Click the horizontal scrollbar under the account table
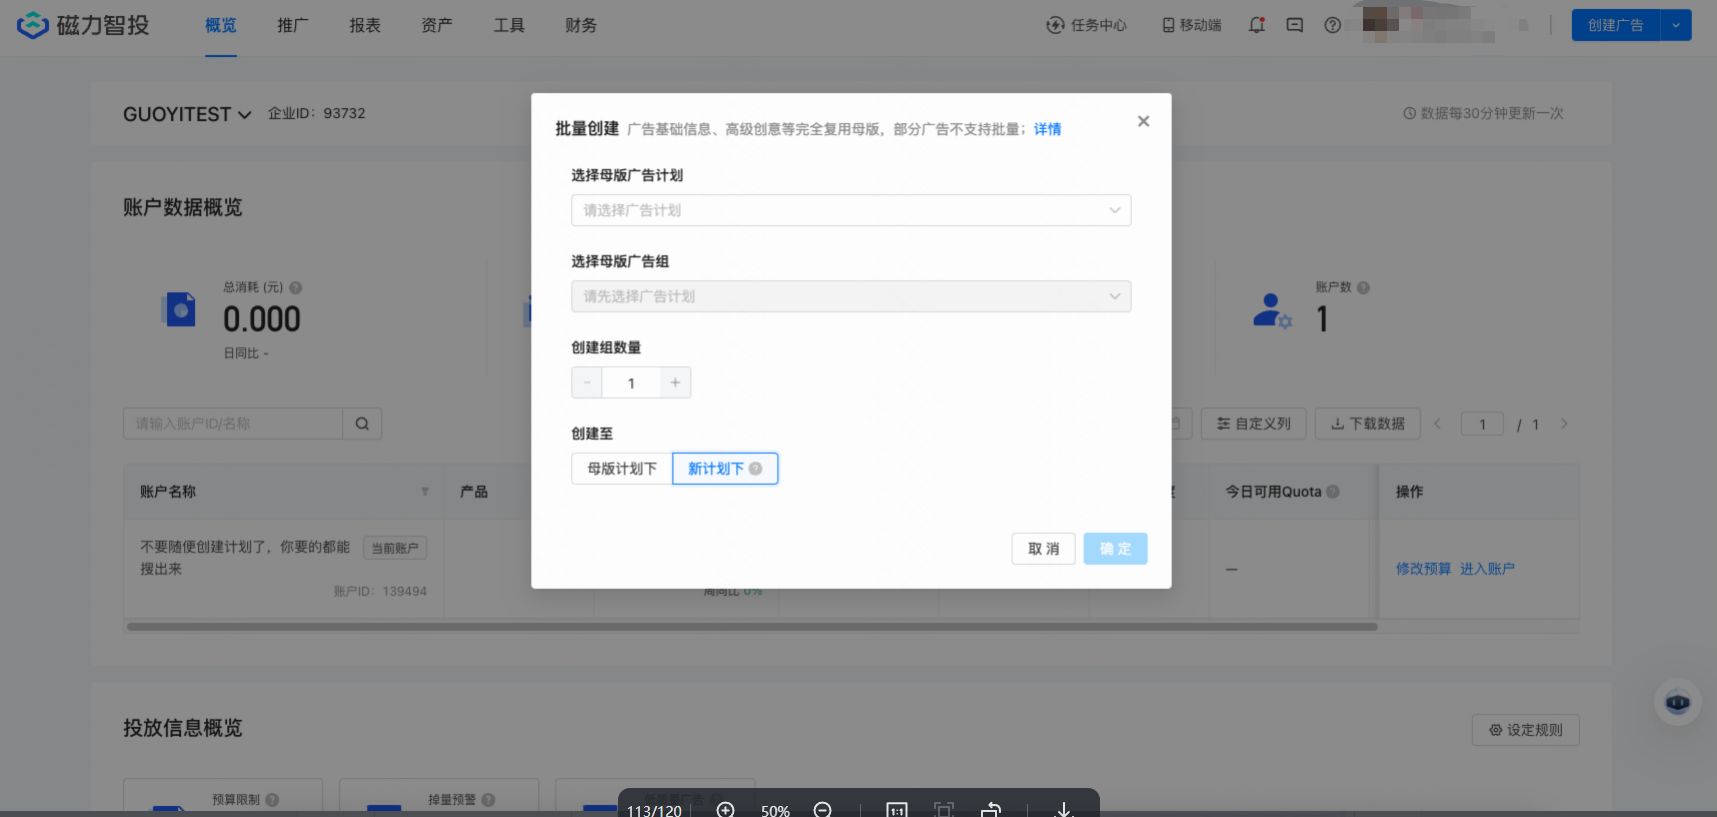This screenshot has height=817, width=1717. (752, 627)
